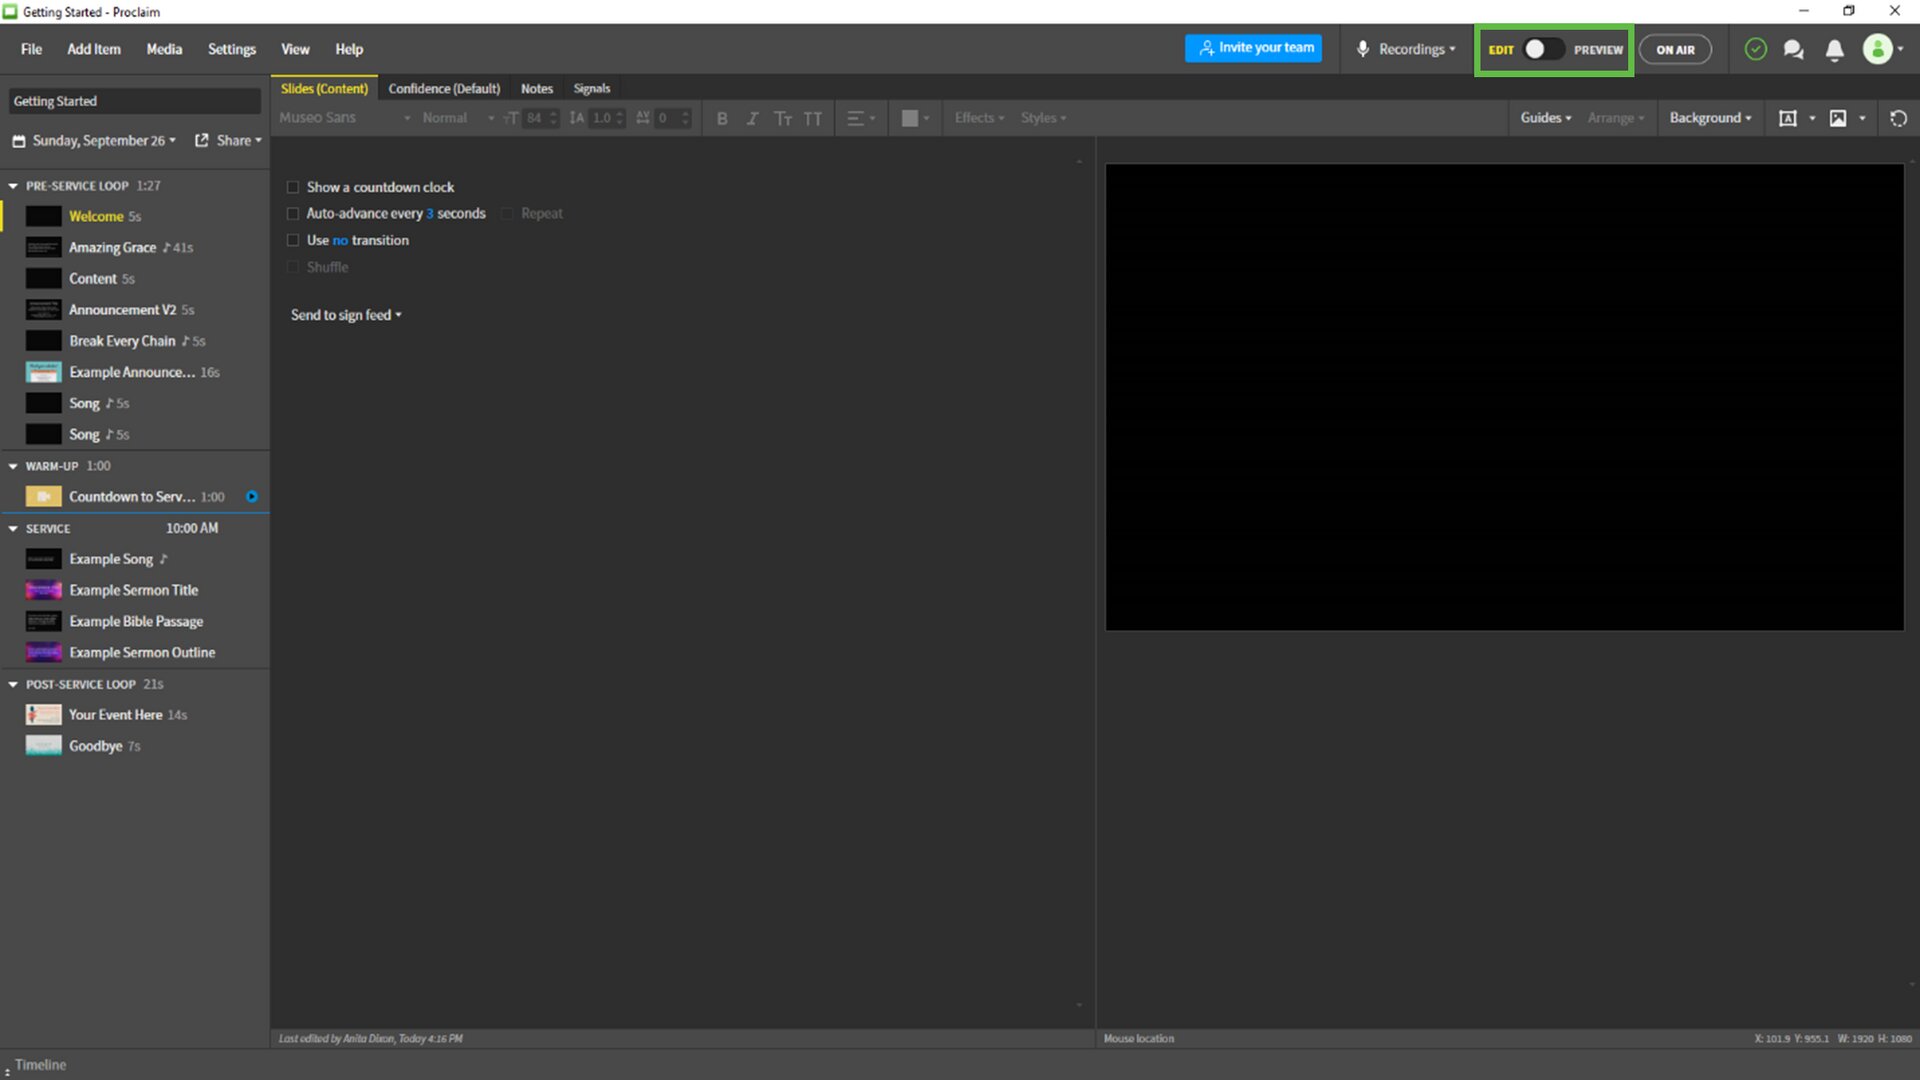Select Example Sermon Title thumbnail item
The width and height of the screenshot is (1920, 1080).
(43, 590)
